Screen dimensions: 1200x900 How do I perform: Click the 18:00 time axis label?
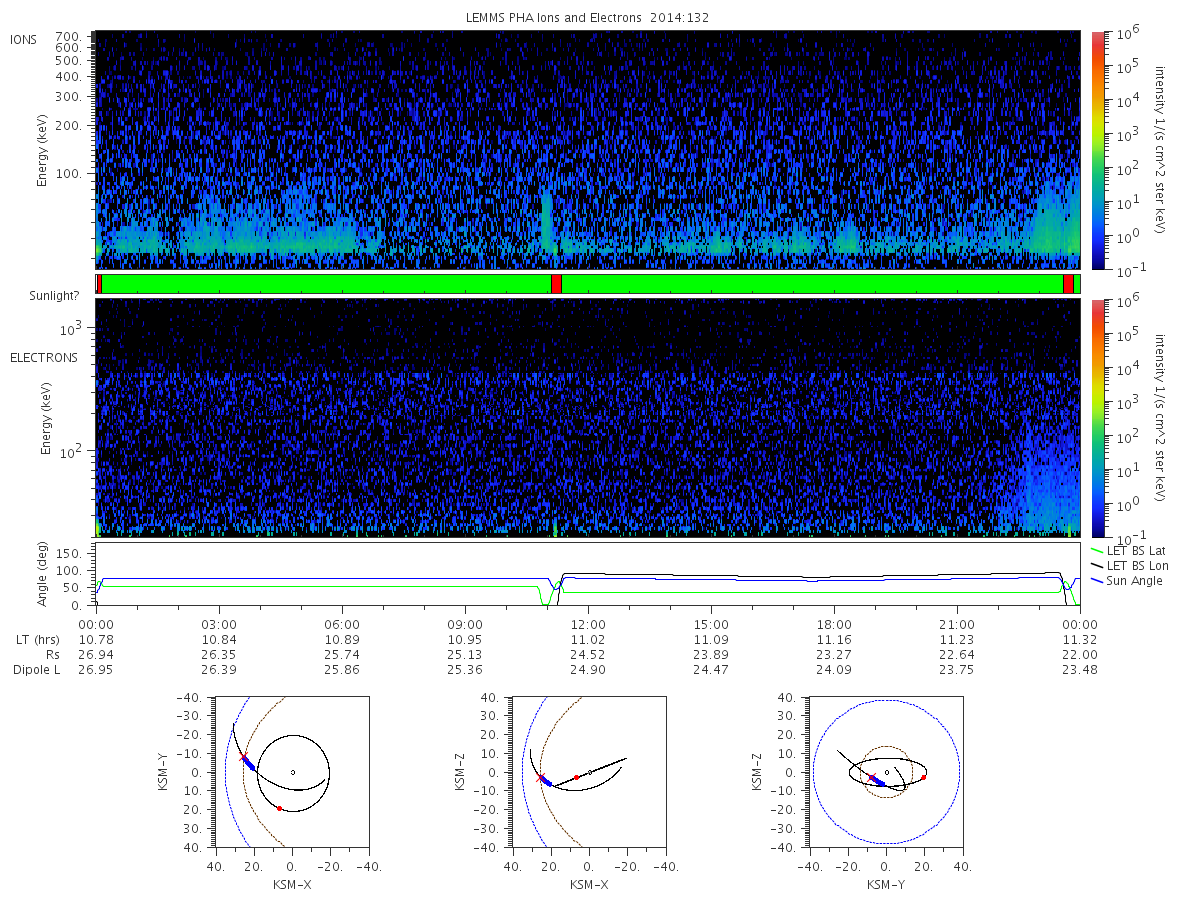[x=834, y=625]
